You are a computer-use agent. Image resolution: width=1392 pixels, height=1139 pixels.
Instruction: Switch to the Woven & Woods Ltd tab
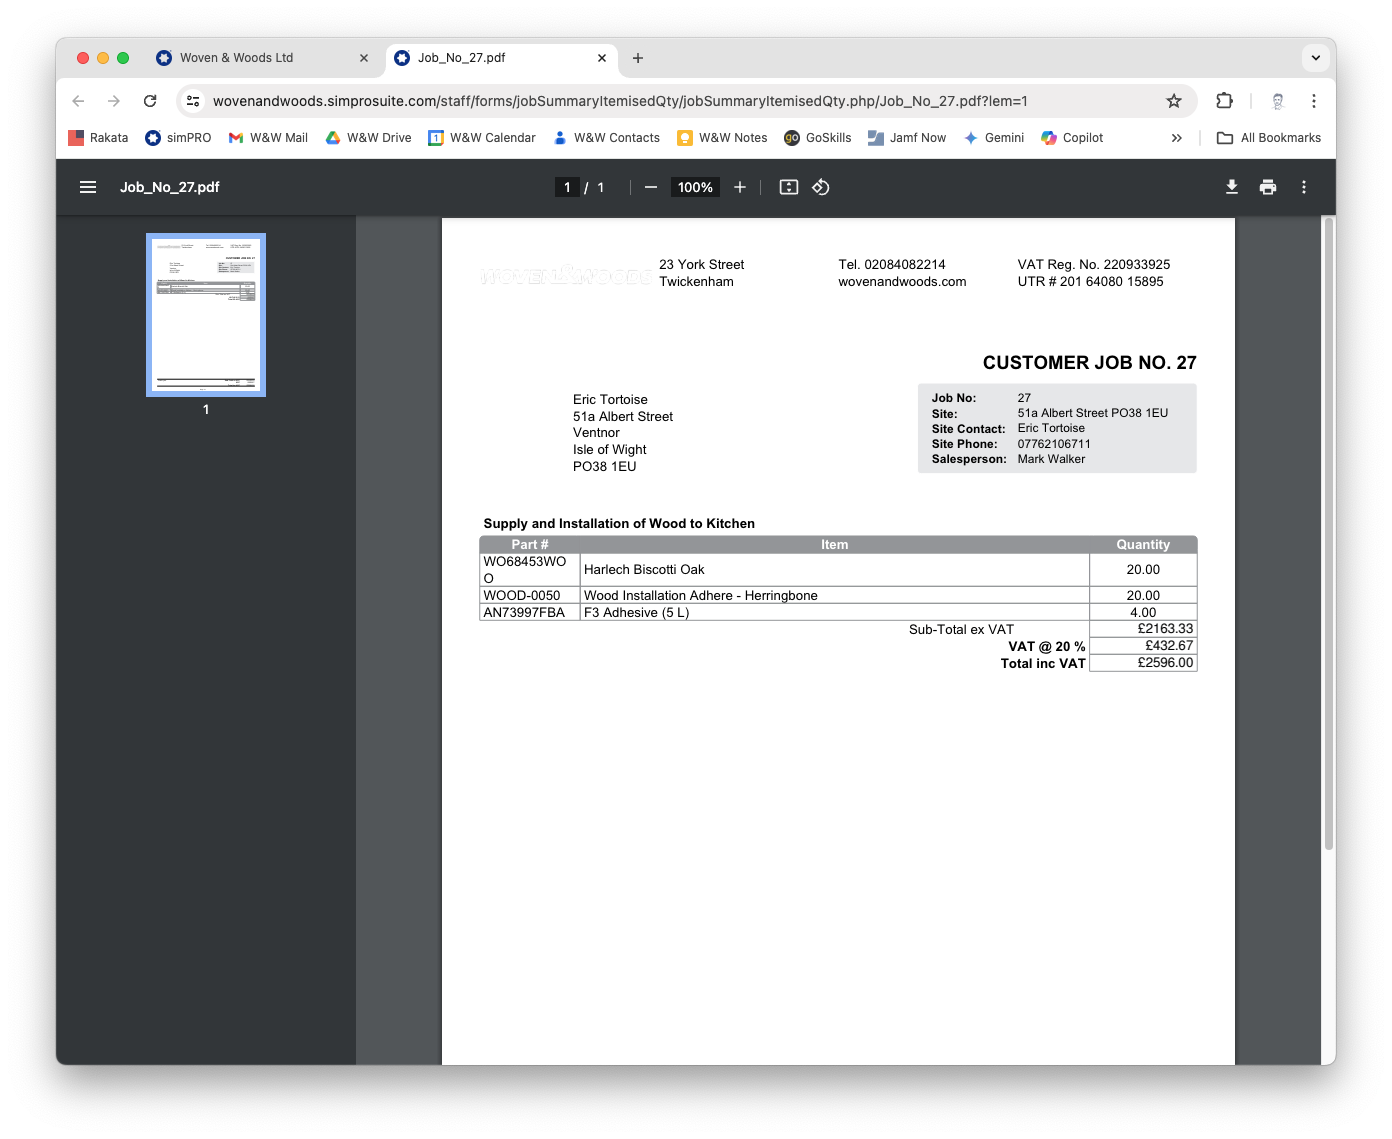pos(237,58)
